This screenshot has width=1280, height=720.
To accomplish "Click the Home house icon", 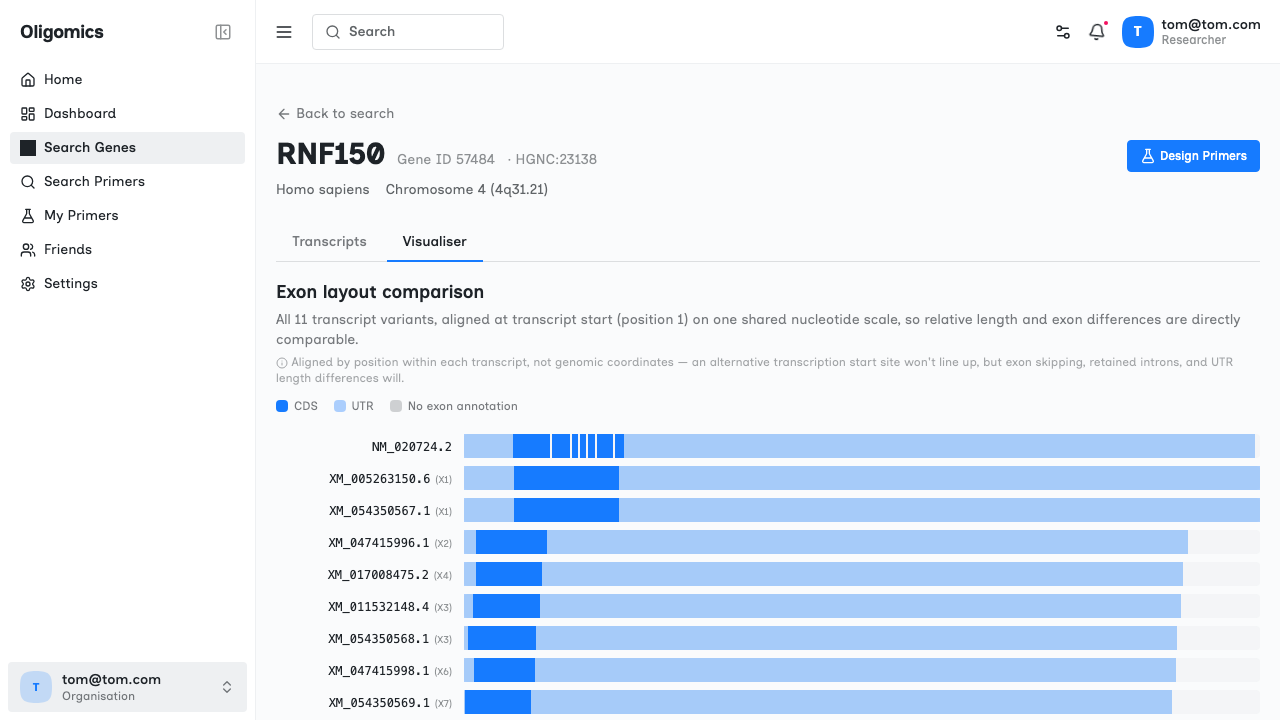I will pyautogui.click(x=28, y=80).
